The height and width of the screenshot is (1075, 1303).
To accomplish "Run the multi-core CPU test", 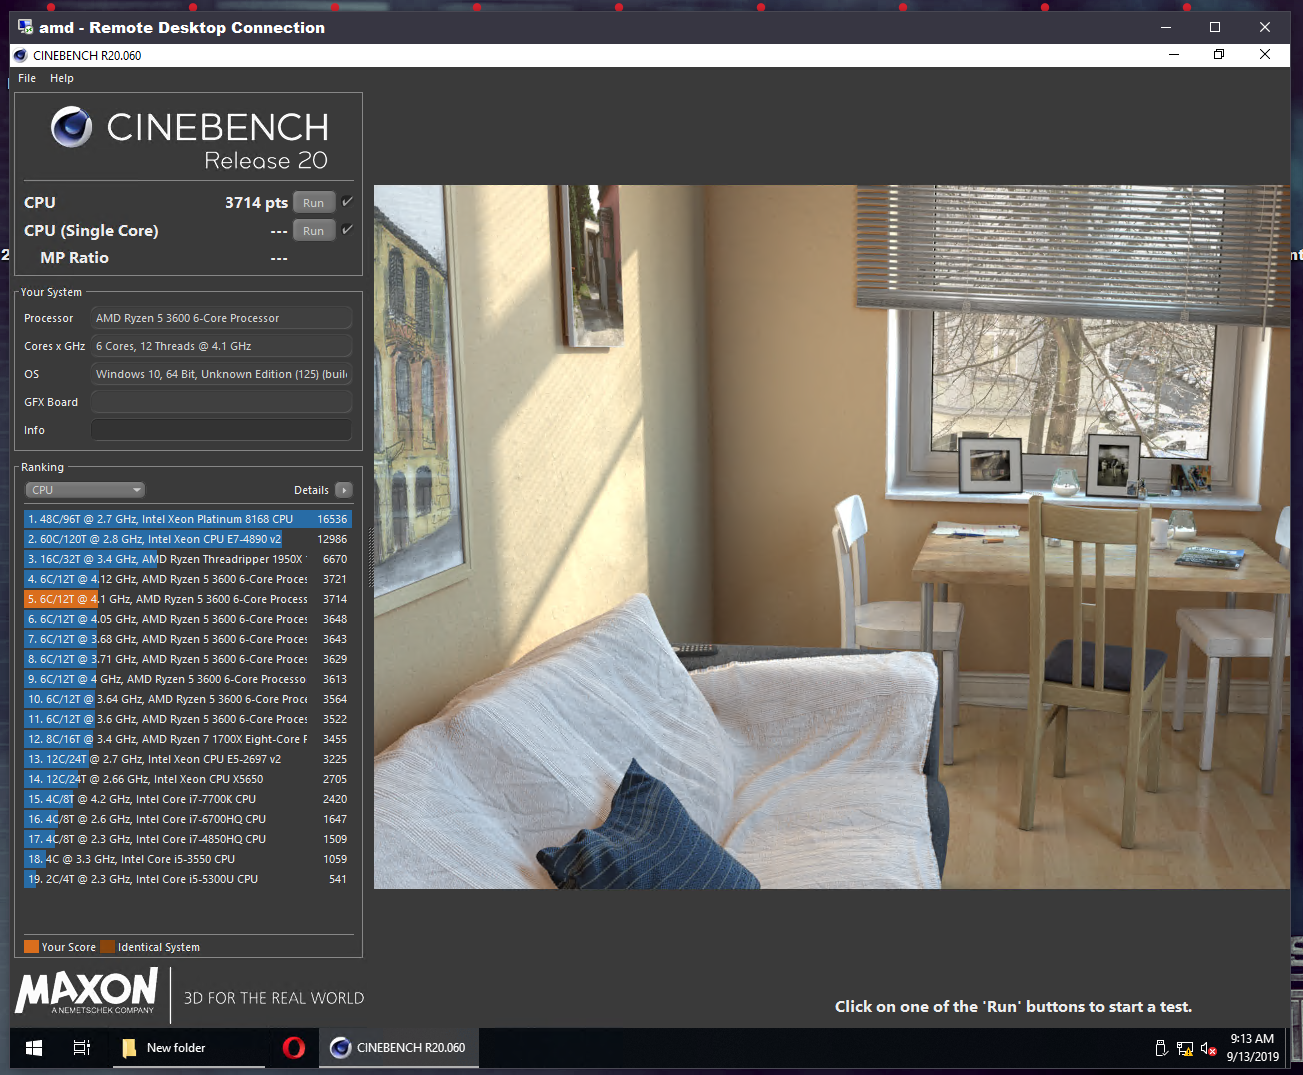I will tap(314, 203).
